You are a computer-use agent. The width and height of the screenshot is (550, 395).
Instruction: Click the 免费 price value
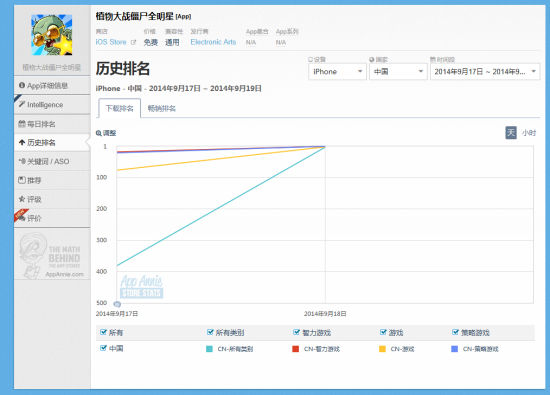click(150, 42)
